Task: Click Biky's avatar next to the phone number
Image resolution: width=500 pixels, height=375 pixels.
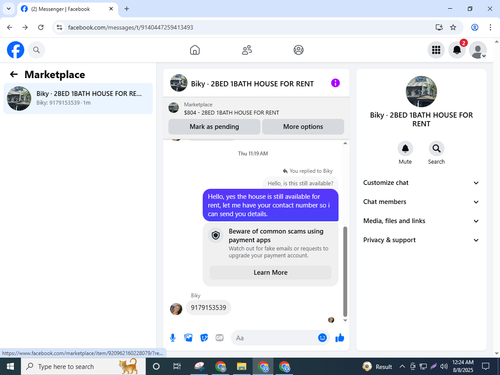Action: pyautogui.click(x=176, y=309)
